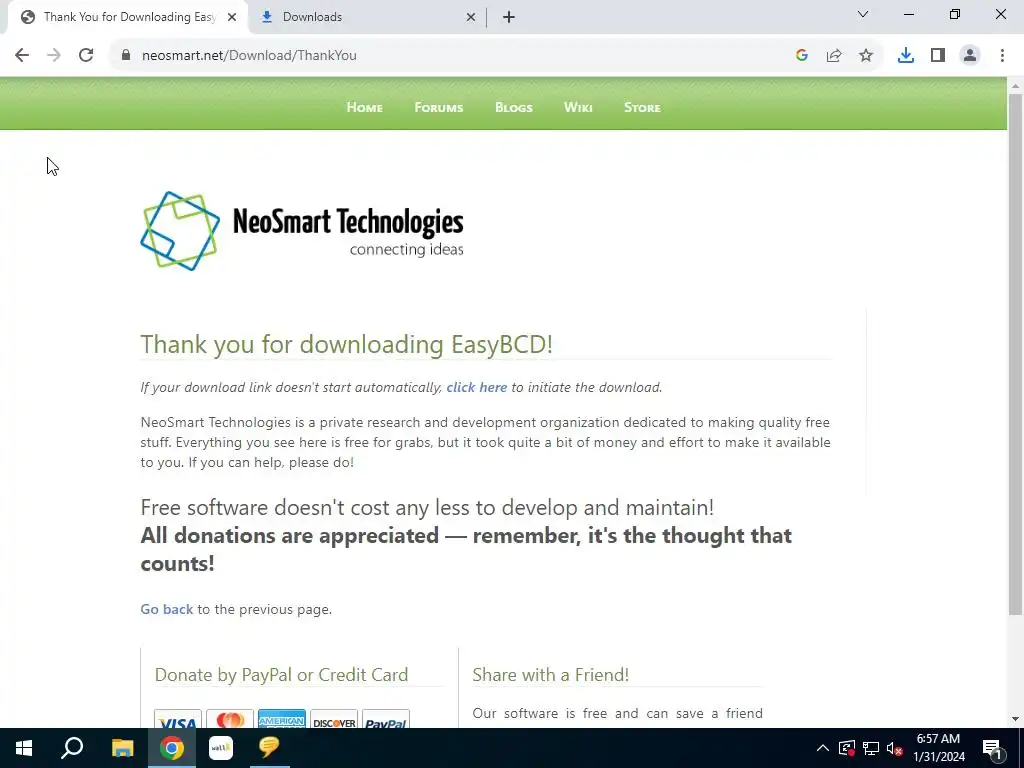Click the network status tray icon
This screenshot has height=768, width=1024.
coord(871,748)
